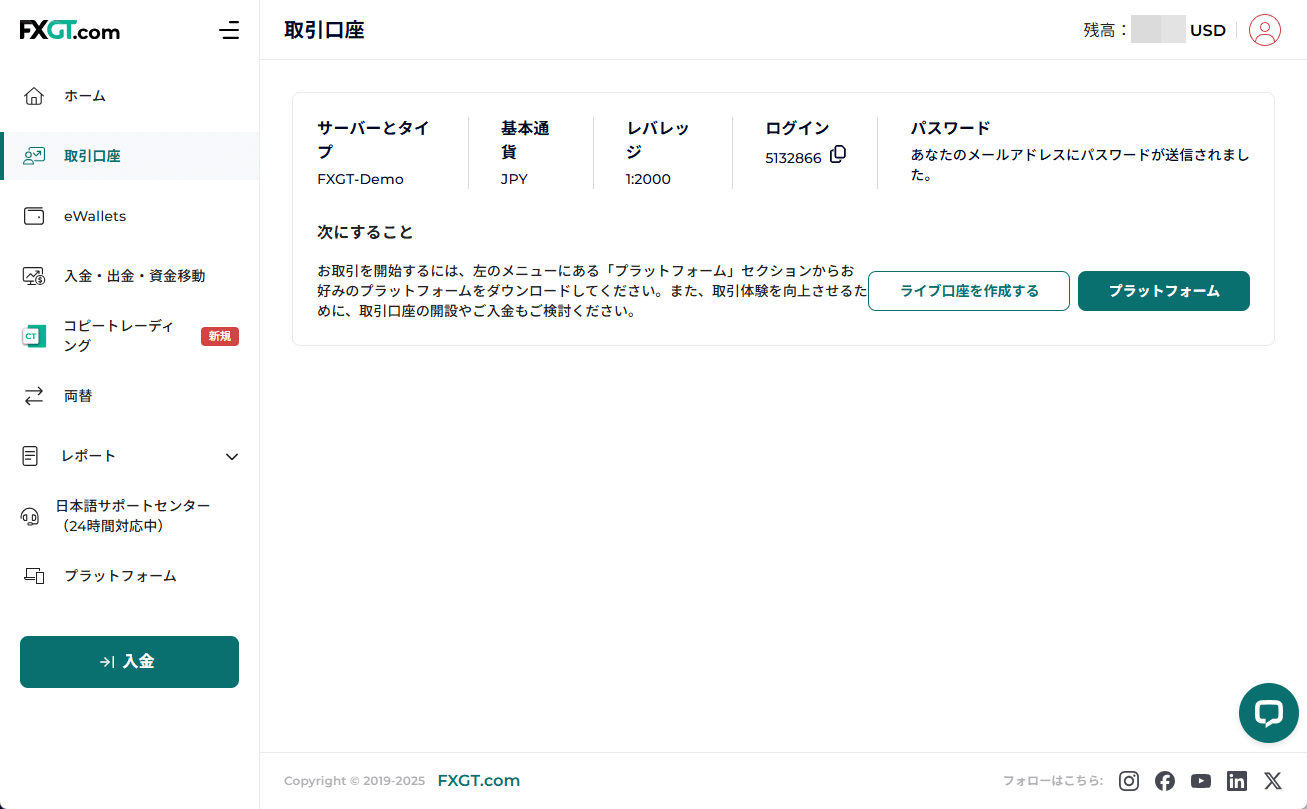The width and height of the screenshot is (1307, 809).
Task: Open FXGT Facebook page icon
Action: pyautogui.click(x=1165, y=781)
